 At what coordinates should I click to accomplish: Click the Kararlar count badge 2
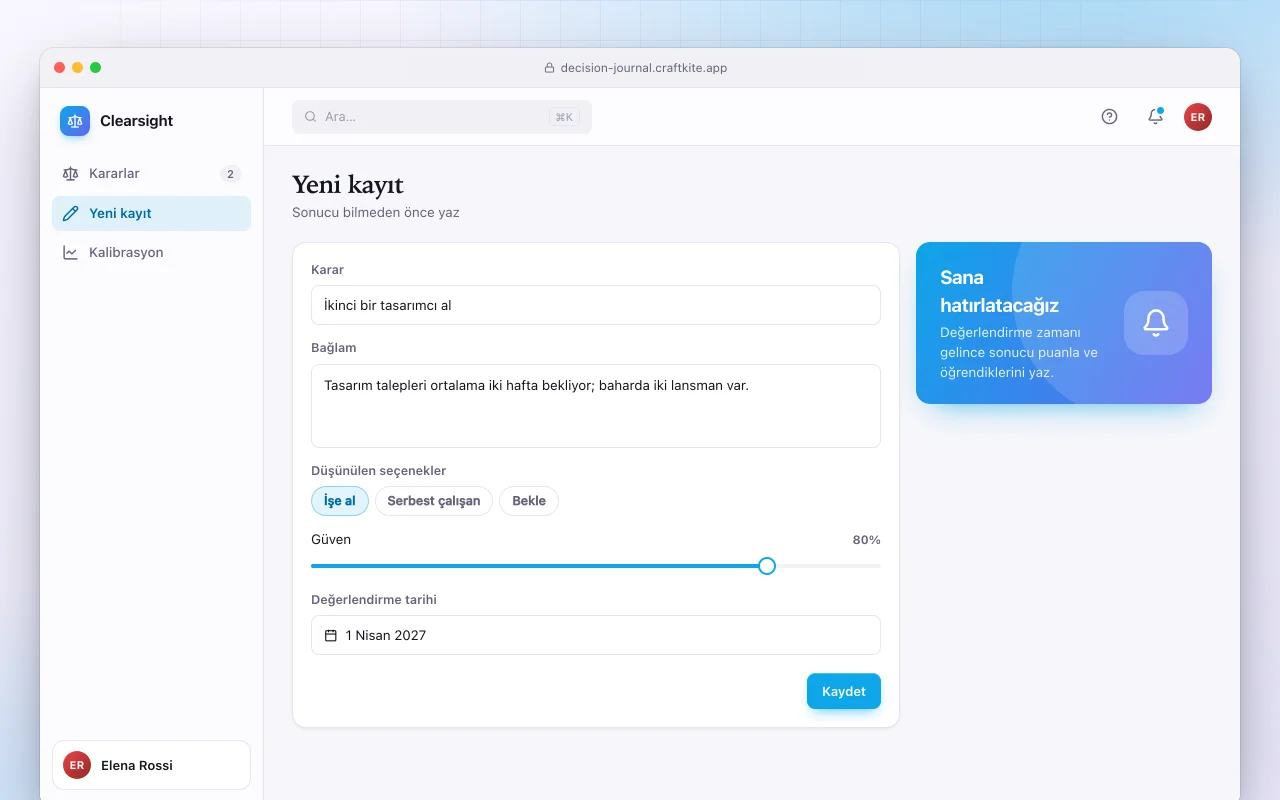pos(230,174)
